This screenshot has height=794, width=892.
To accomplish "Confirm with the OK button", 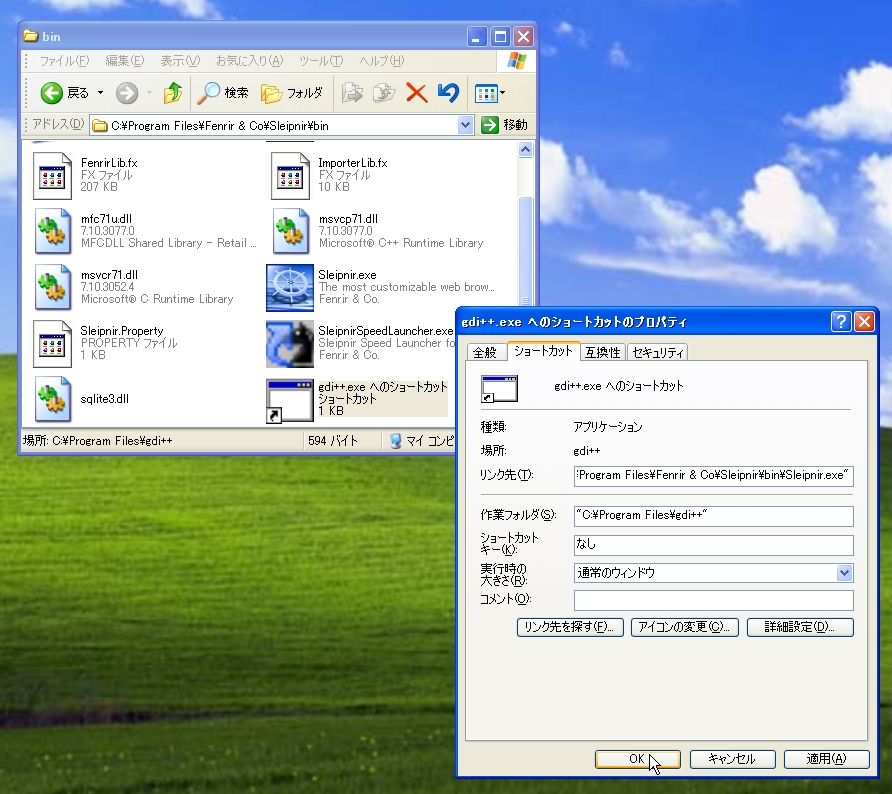I will [x=637, y=759].
